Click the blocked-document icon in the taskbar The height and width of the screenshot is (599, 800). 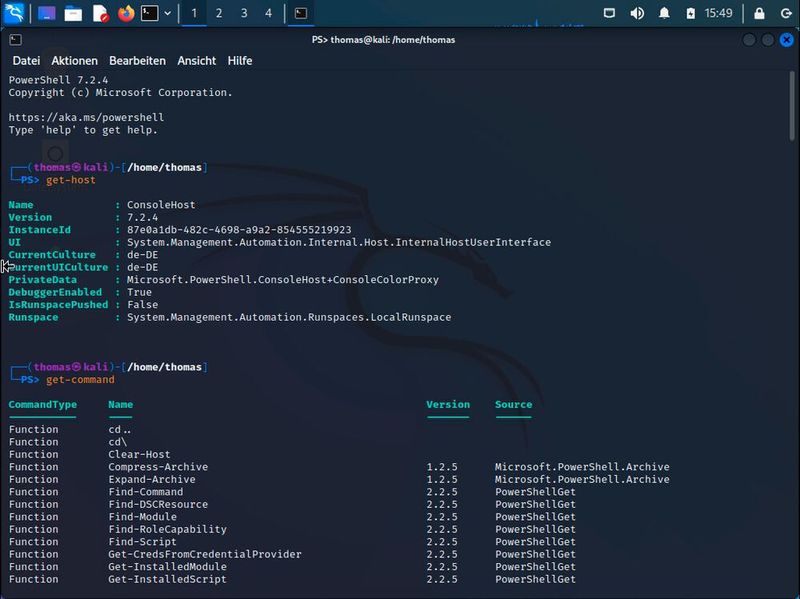[x=100, y=13]
